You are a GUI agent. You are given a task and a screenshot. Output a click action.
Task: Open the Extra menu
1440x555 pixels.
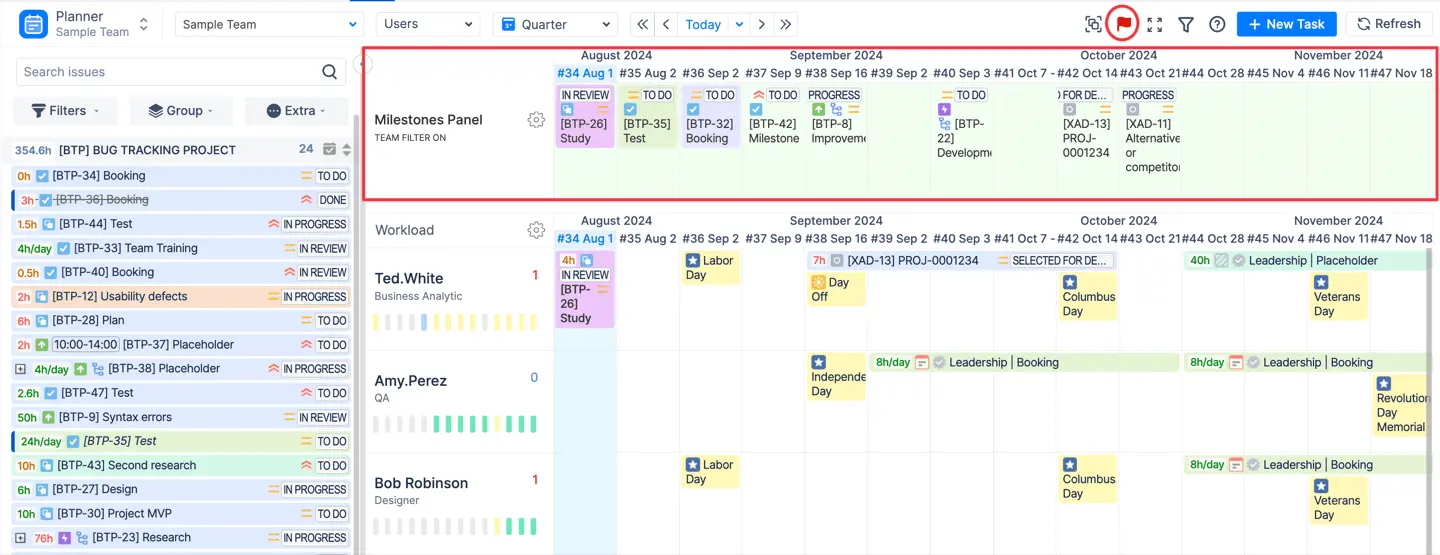(x=299, y=111)
